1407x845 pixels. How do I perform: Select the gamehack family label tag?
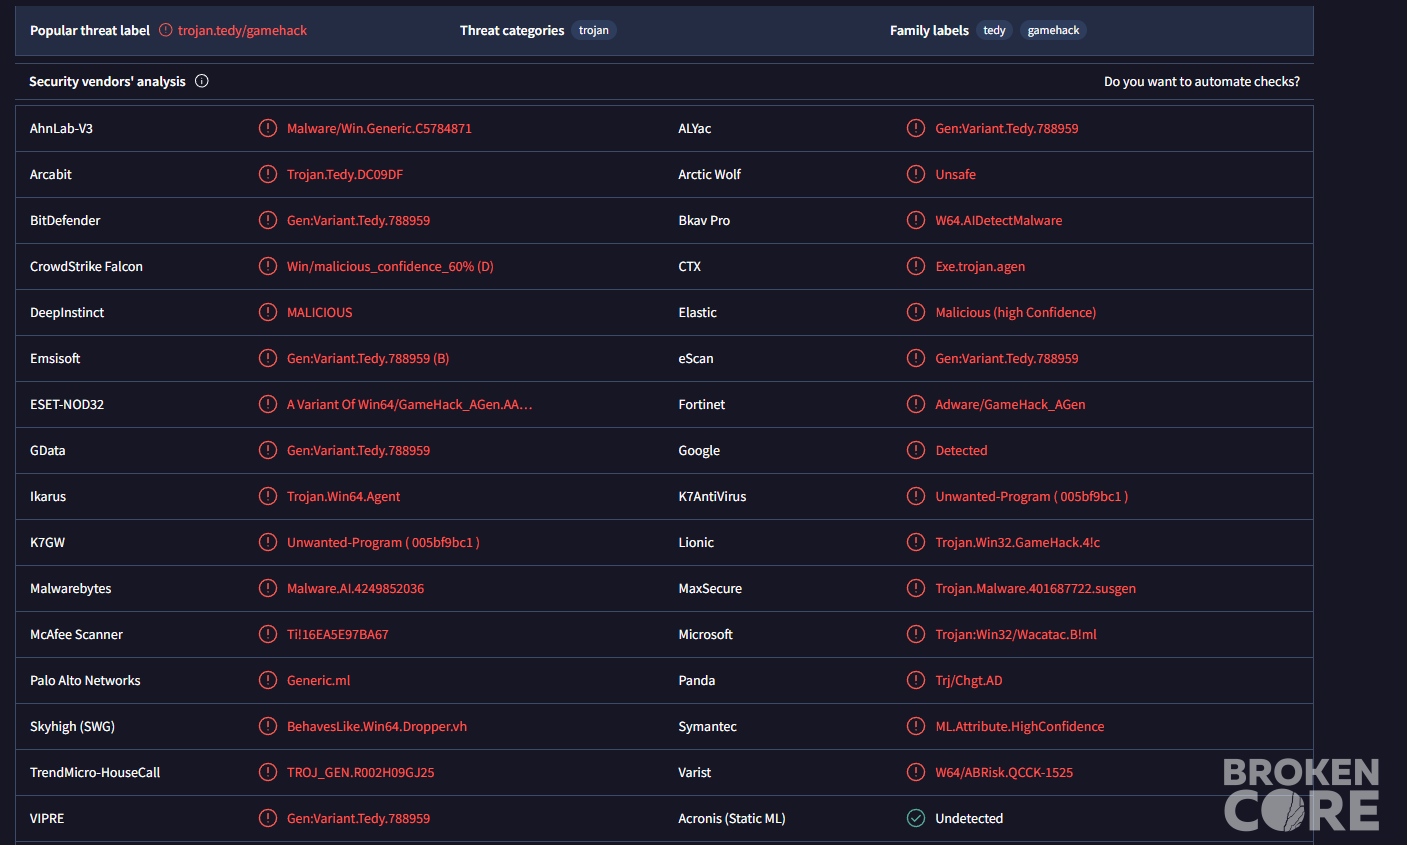pyautogui.click(x=1054, y=30)
